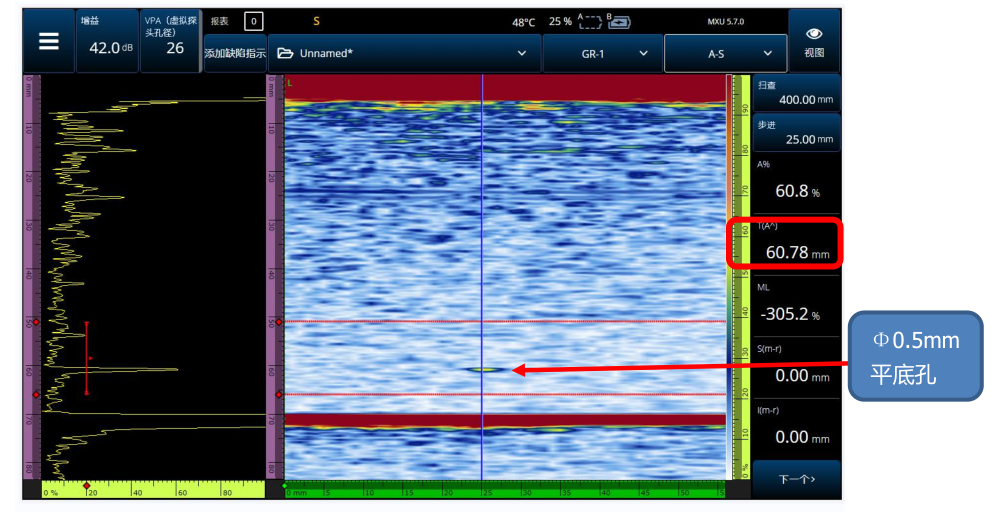The width and height of the screenshot is (1005, 526).
Task: Click the ML -305.2 % reading
Action: click(796, 305)
